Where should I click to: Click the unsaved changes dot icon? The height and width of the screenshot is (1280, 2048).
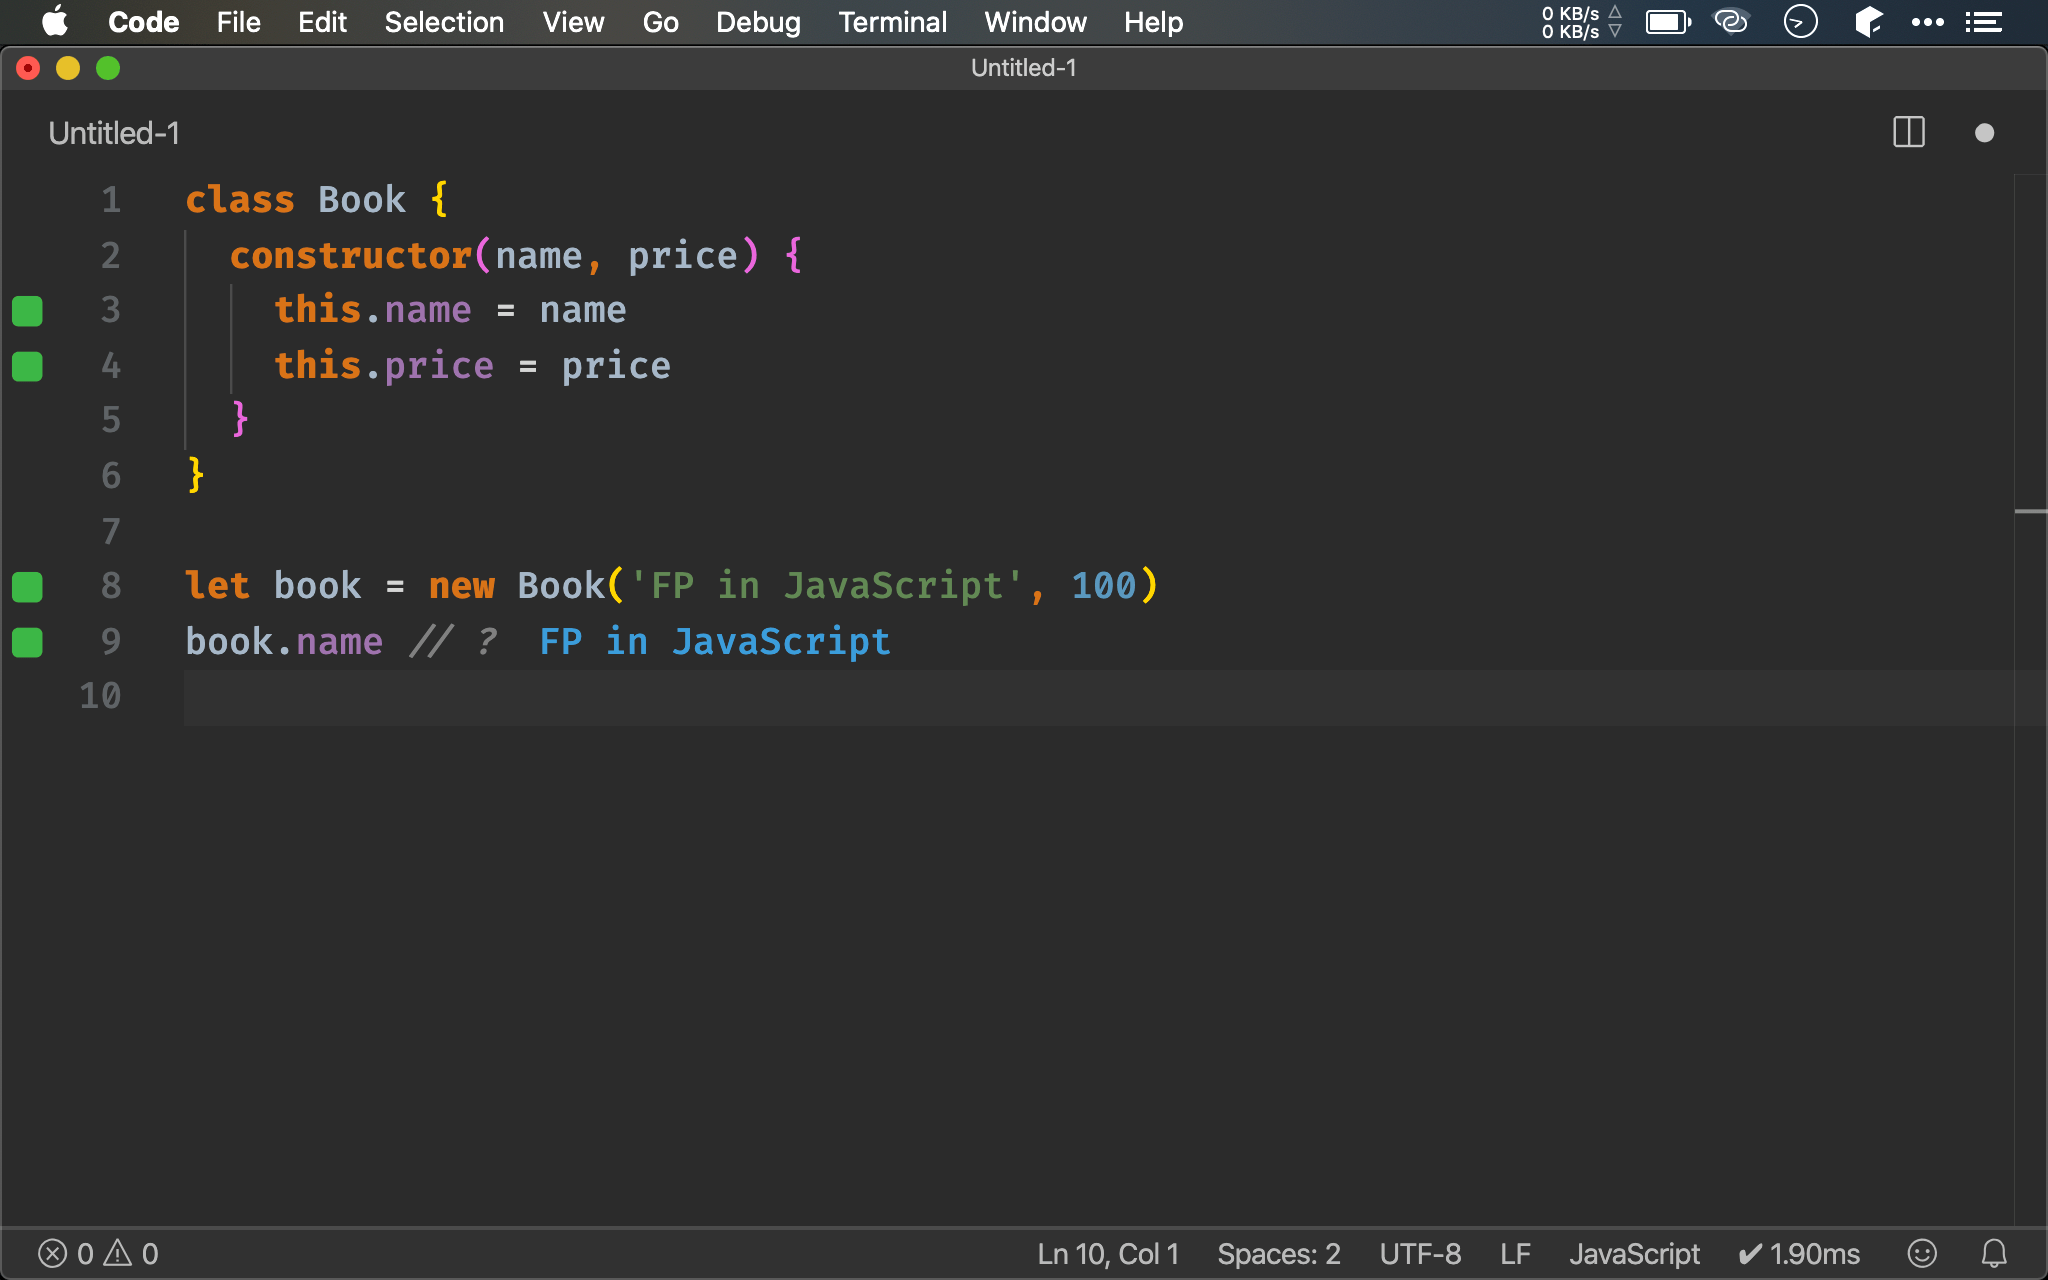(1984, 133)
